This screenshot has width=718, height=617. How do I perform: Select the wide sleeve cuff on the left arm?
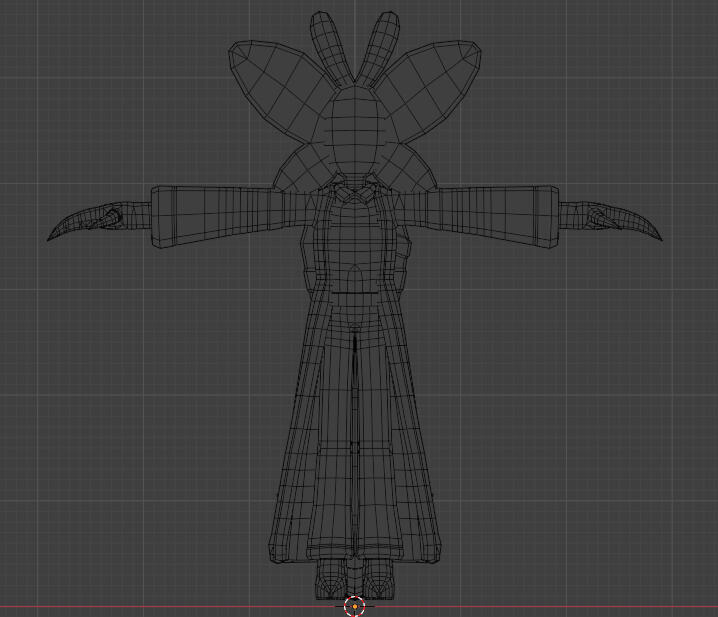coord(164,217)
